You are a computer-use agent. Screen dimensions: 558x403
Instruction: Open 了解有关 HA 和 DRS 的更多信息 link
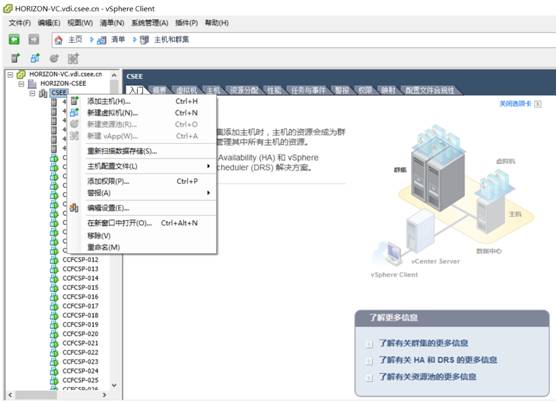[x=438, y=360]
